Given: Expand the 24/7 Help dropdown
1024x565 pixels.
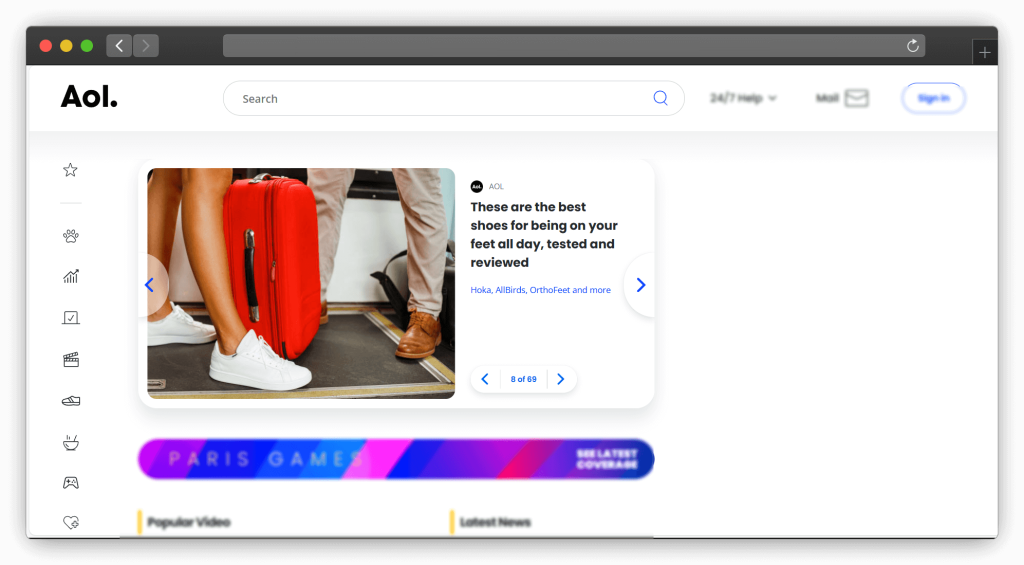Looking at the screenshot, I should click(x=743, y=98).
